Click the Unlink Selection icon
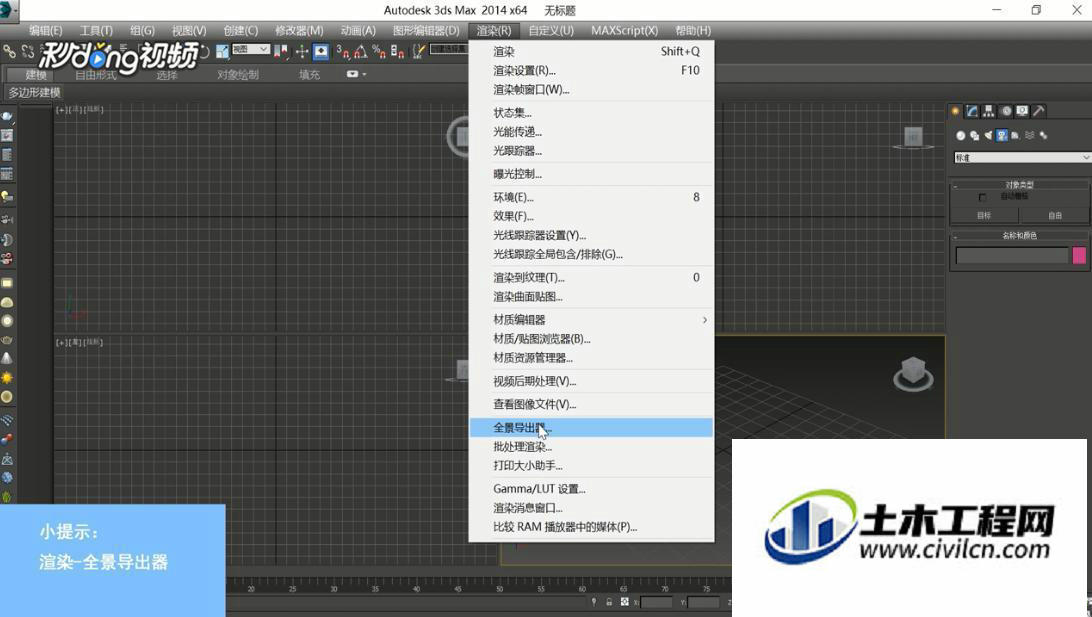1092x617 pixels. pyautogui.click(x=28, y=51)
